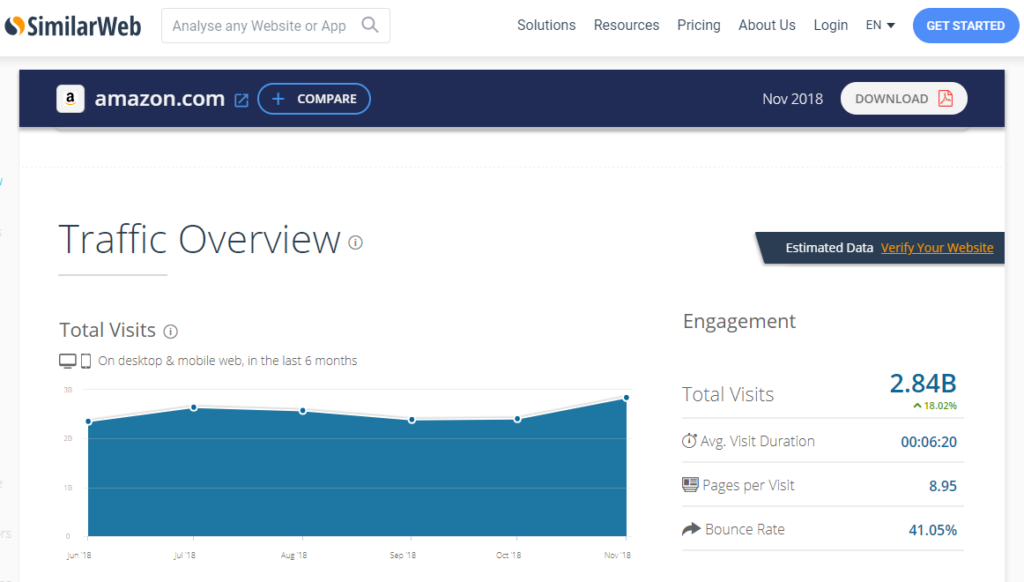Click the desktop device icon
Viewport: 1024px width, 582px height.
(x=67, y=361)
